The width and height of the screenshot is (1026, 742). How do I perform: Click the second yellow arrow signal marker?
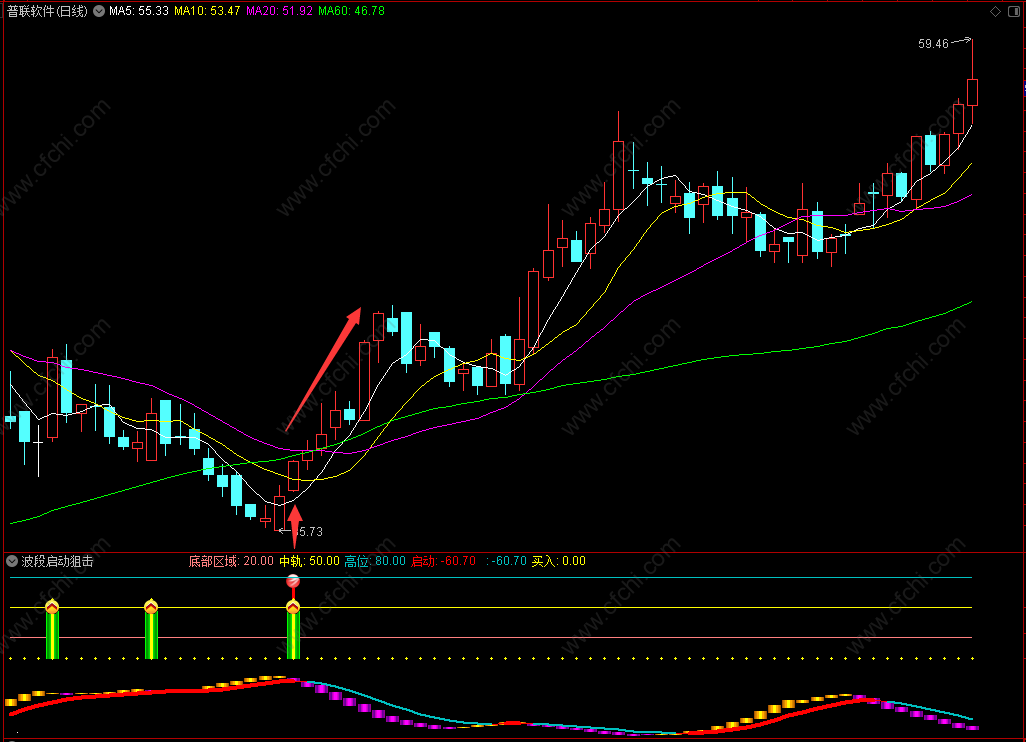(x=151, y=606)
